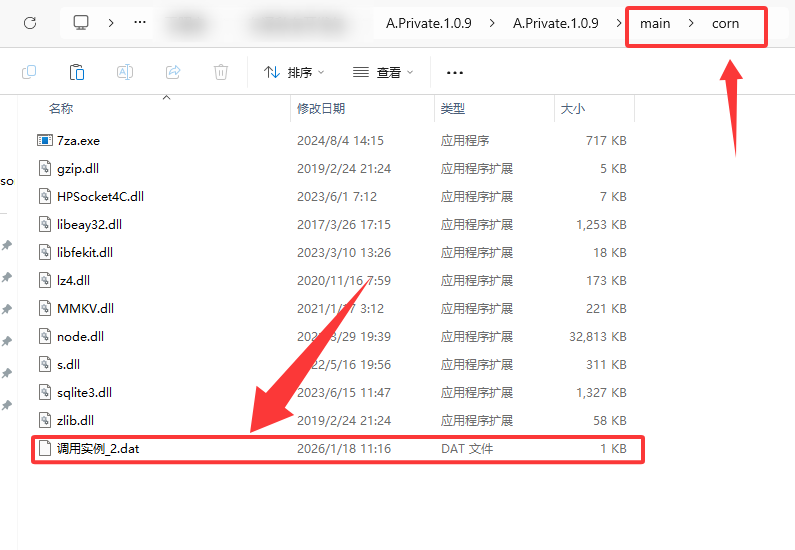Click the 2017/3/26 17:15 date of libeay32.dll

pyautogui.click(x=344, y=225)
